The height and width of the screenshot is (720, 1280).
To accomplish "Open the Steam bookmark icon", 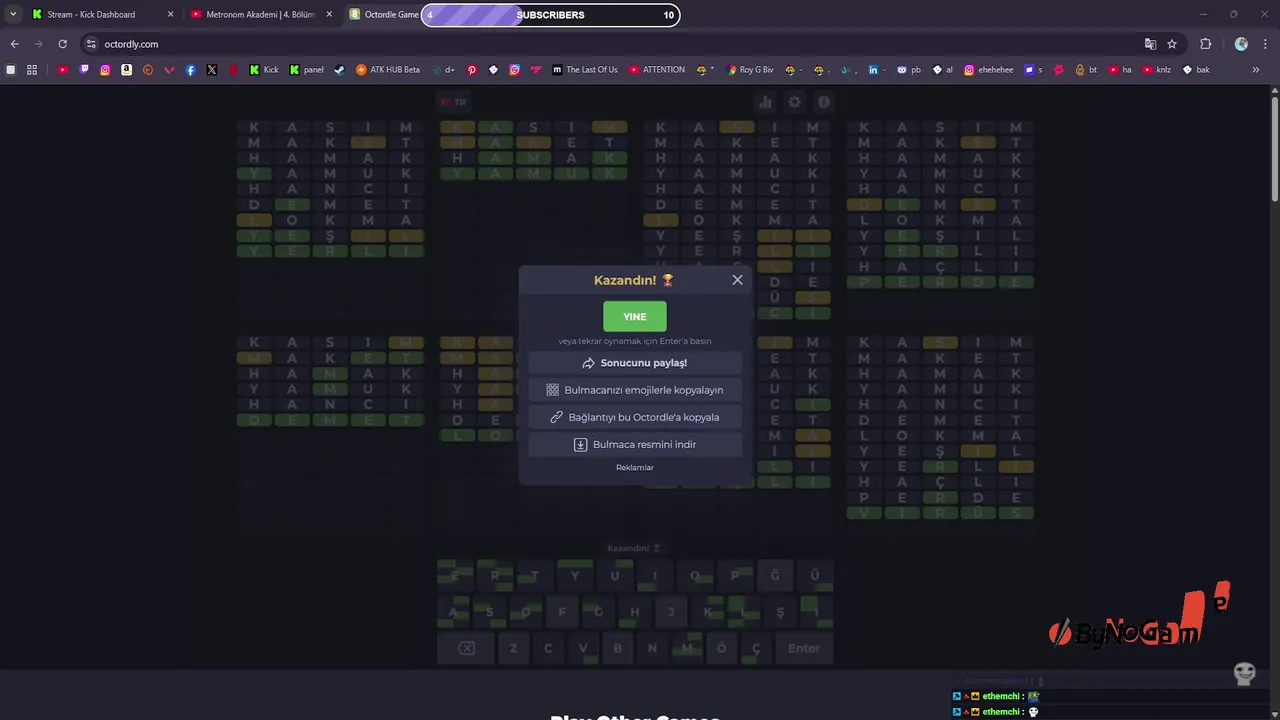I will 339,70.
